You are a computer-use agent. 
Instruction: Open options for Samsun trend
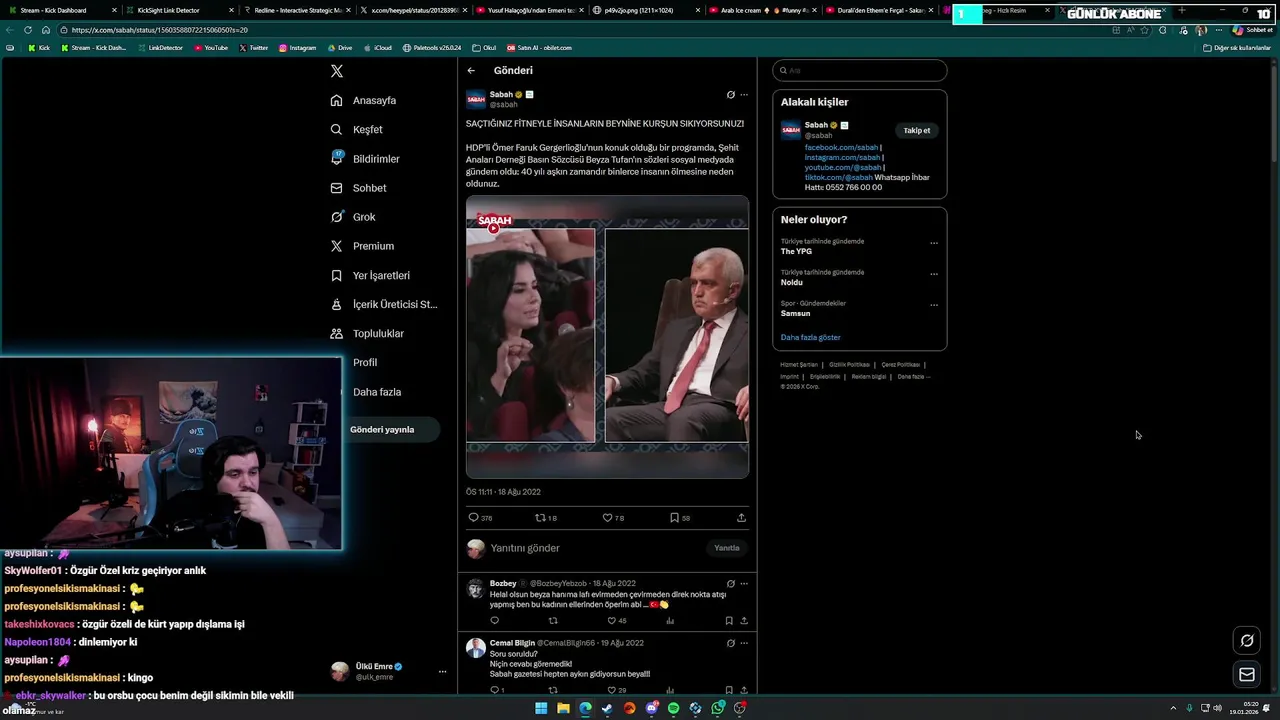pos(934,305)
